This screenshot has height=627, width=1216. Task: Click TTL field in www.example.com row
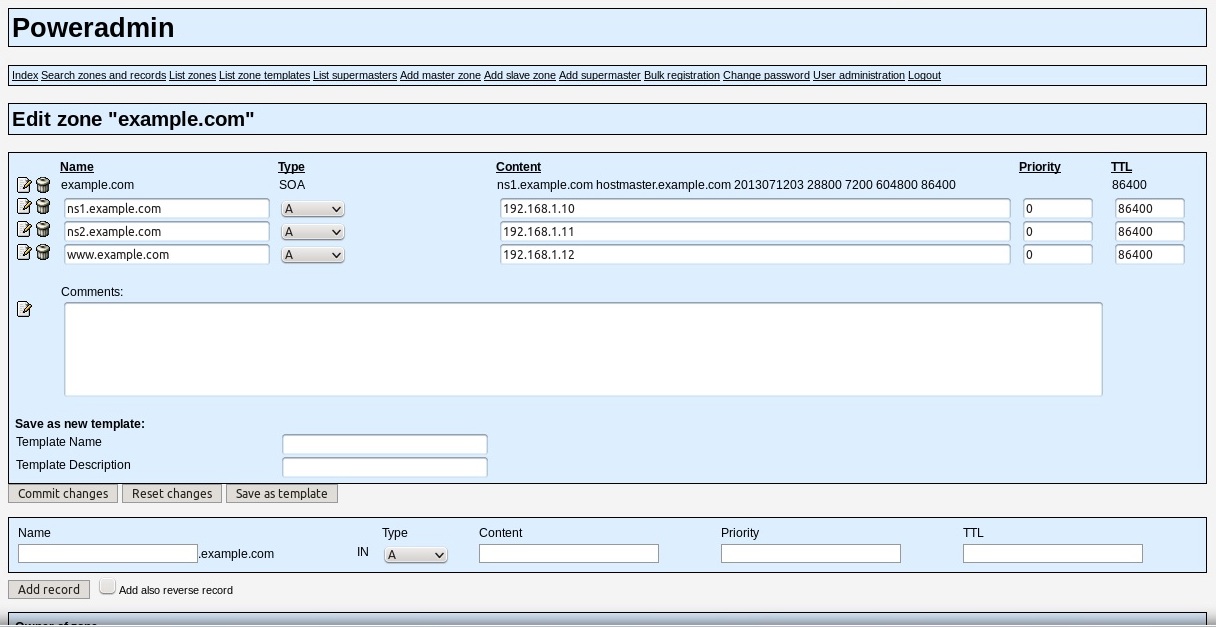(1150, 254)
